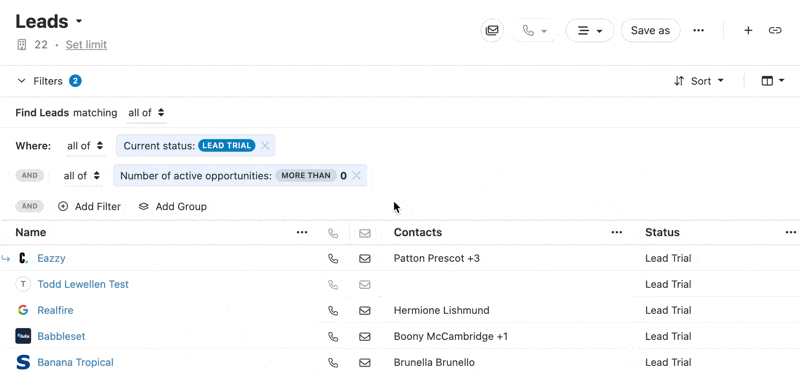800x380 pixels.
Task: Open the Banana Tropical lead
Action: coord(76,363)
